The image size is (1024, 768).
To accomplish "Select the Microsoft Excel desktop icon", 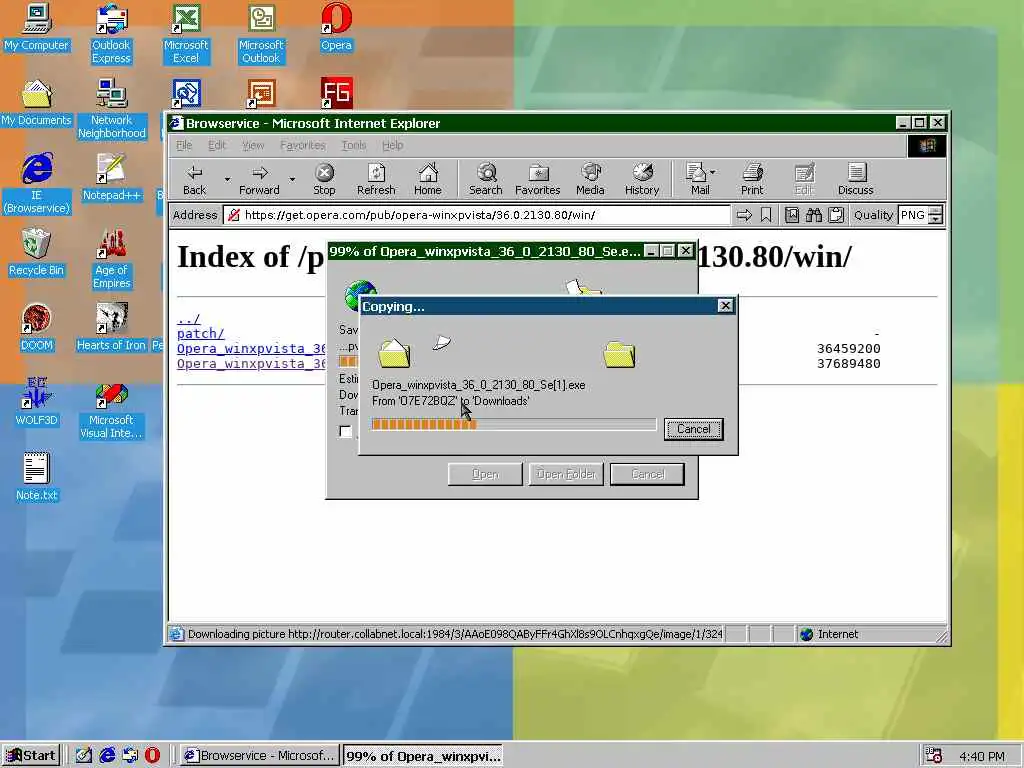I will 186,33.
